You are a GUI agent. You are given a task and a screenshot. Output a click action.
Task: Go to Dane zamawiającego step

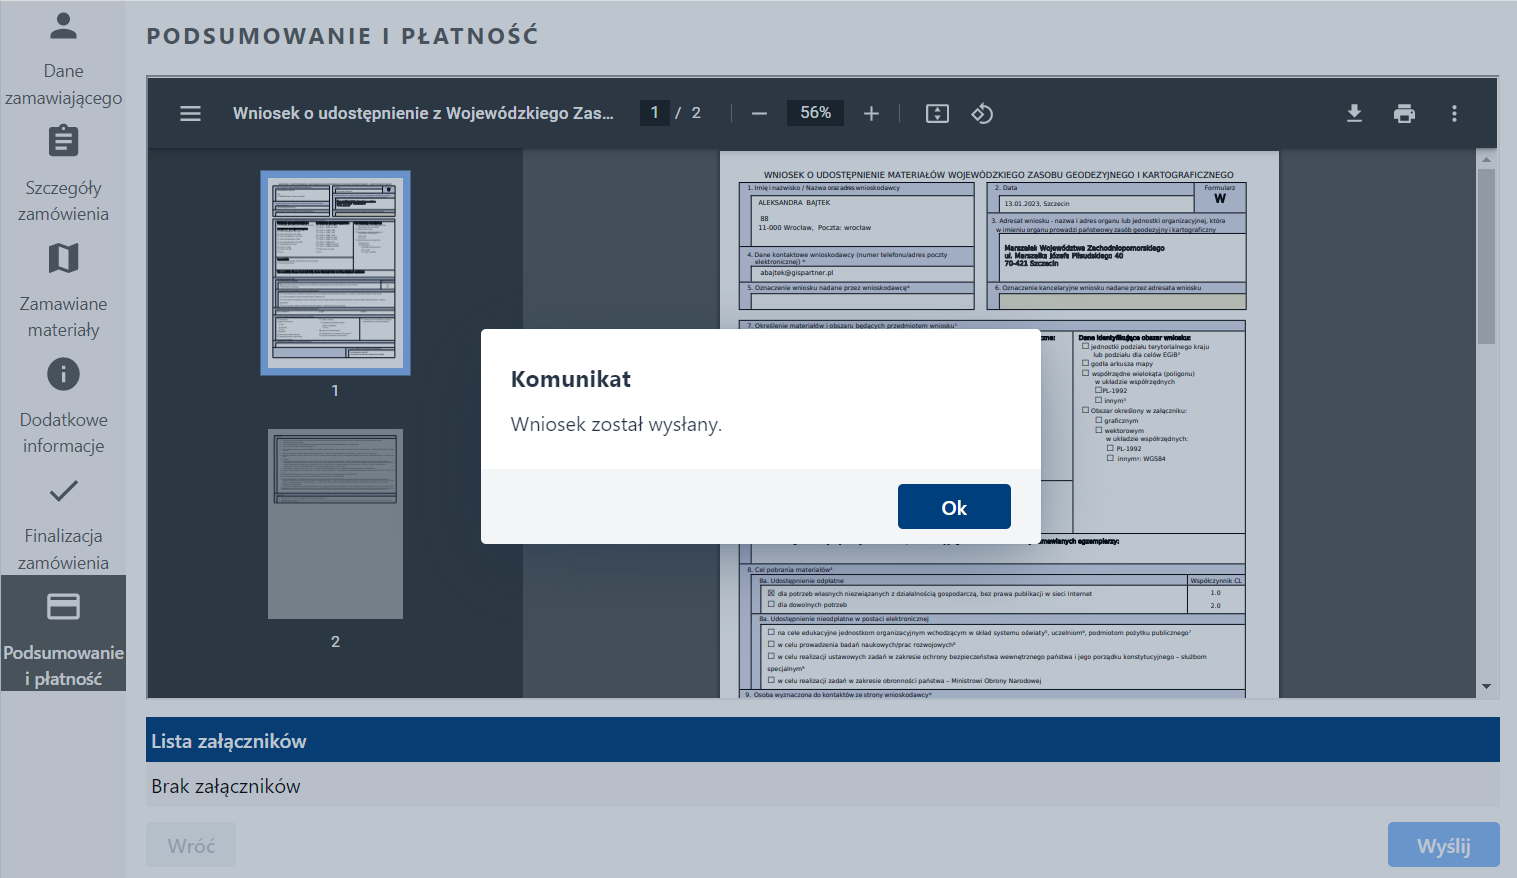point(63,58)
